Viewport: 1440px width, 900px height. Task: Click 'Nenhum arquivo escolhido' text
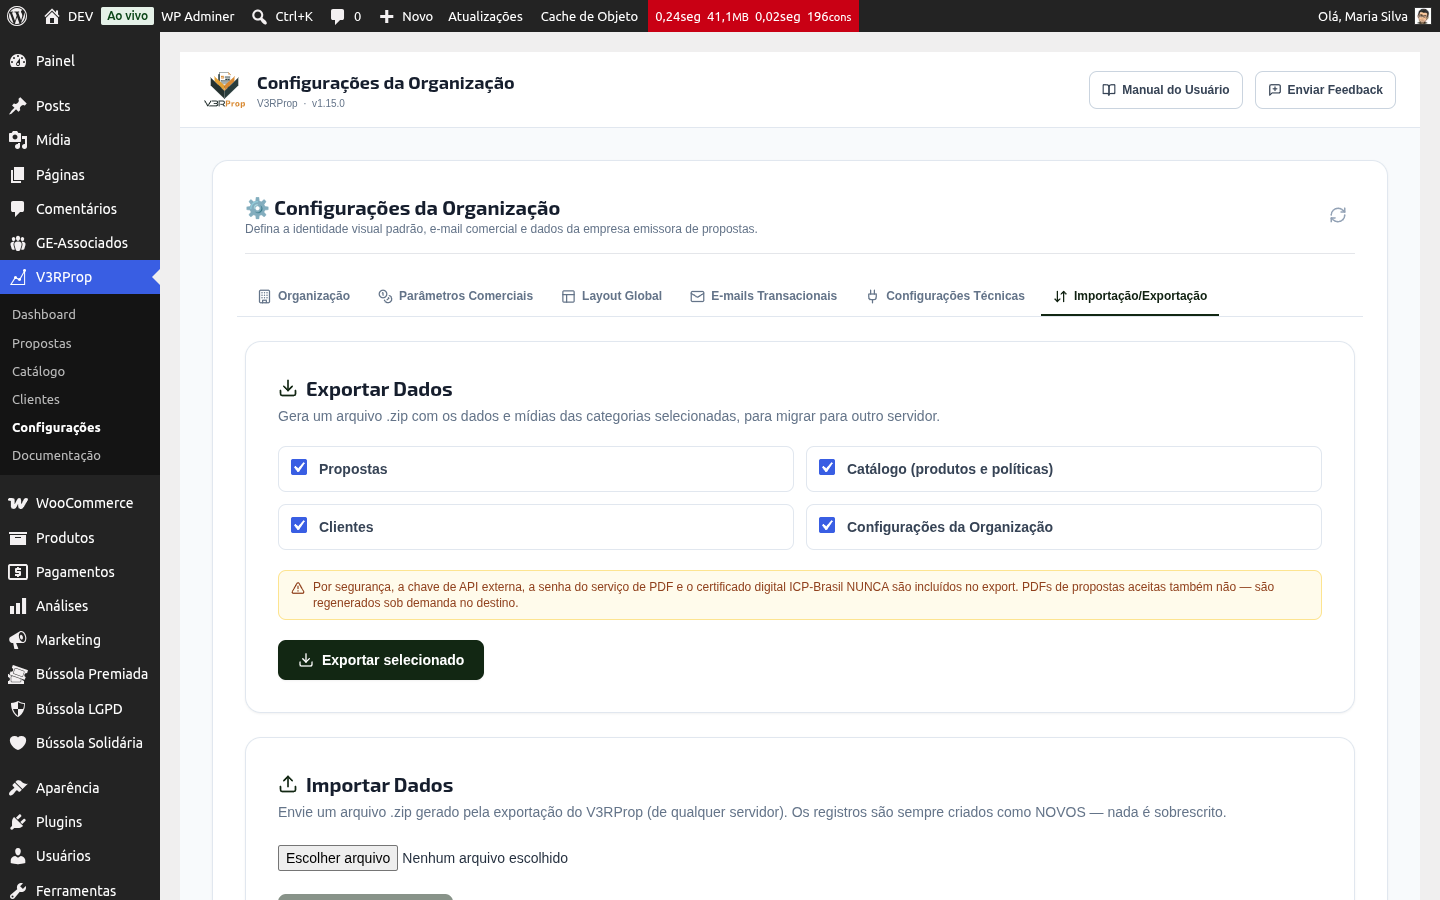(485, 858)
